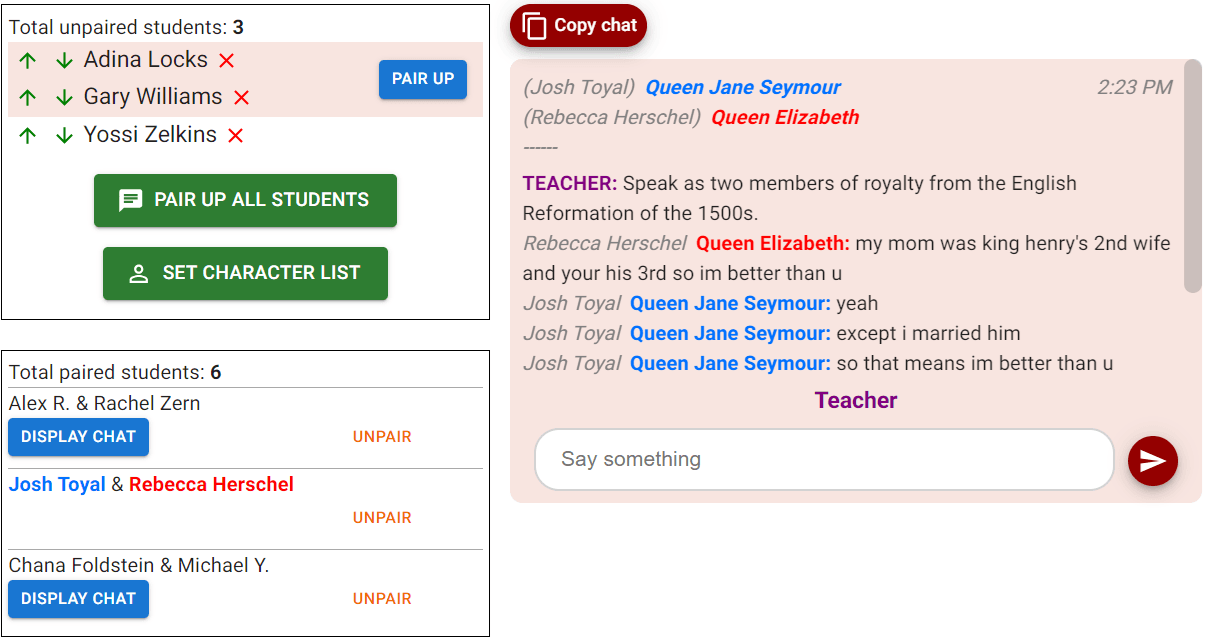Move Adina Locks down in the unpaired list
The image size is (1208, 642).
[x=64, y=59]
